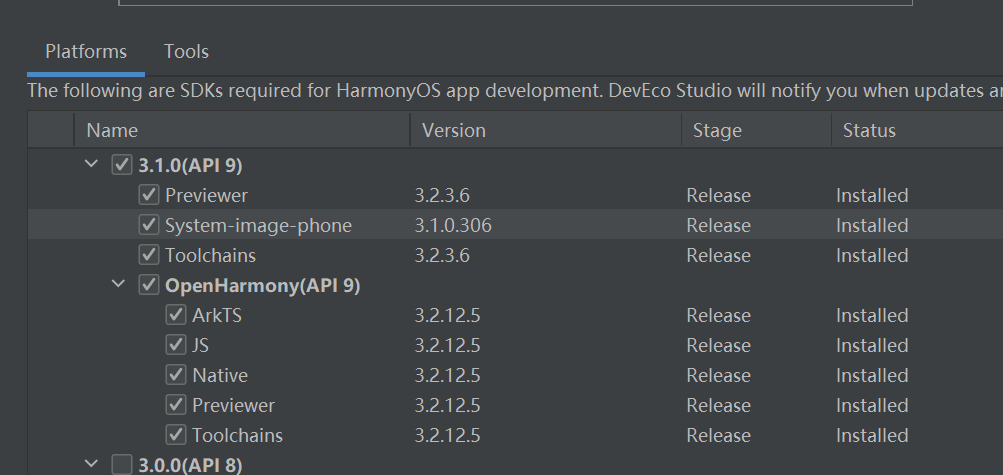Uncheck System-image-phone checkbox
This screenshot has width=1003, height=475.
click(x=148, y=224)
